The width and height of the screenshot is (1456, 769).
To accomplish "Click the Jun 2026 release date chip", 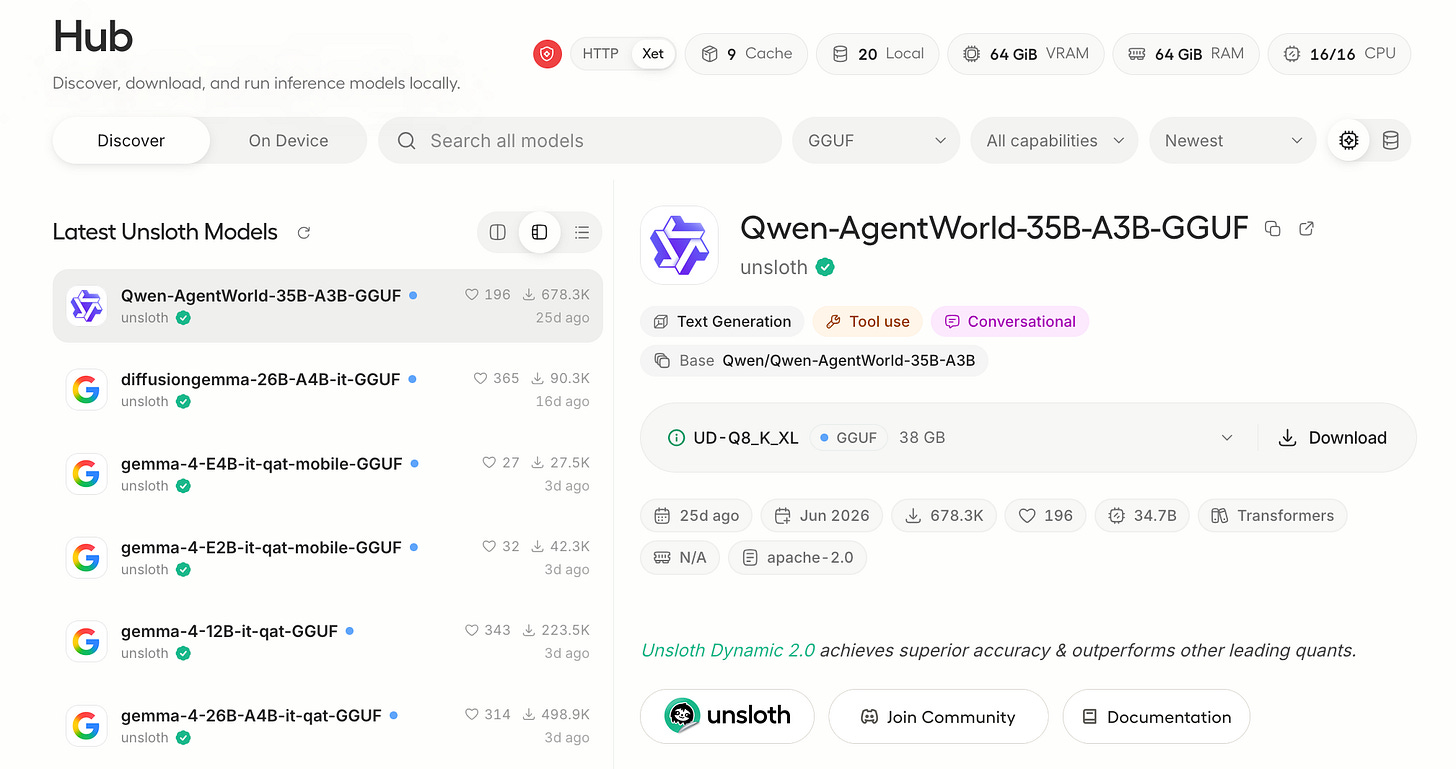I will pos(822,516).
